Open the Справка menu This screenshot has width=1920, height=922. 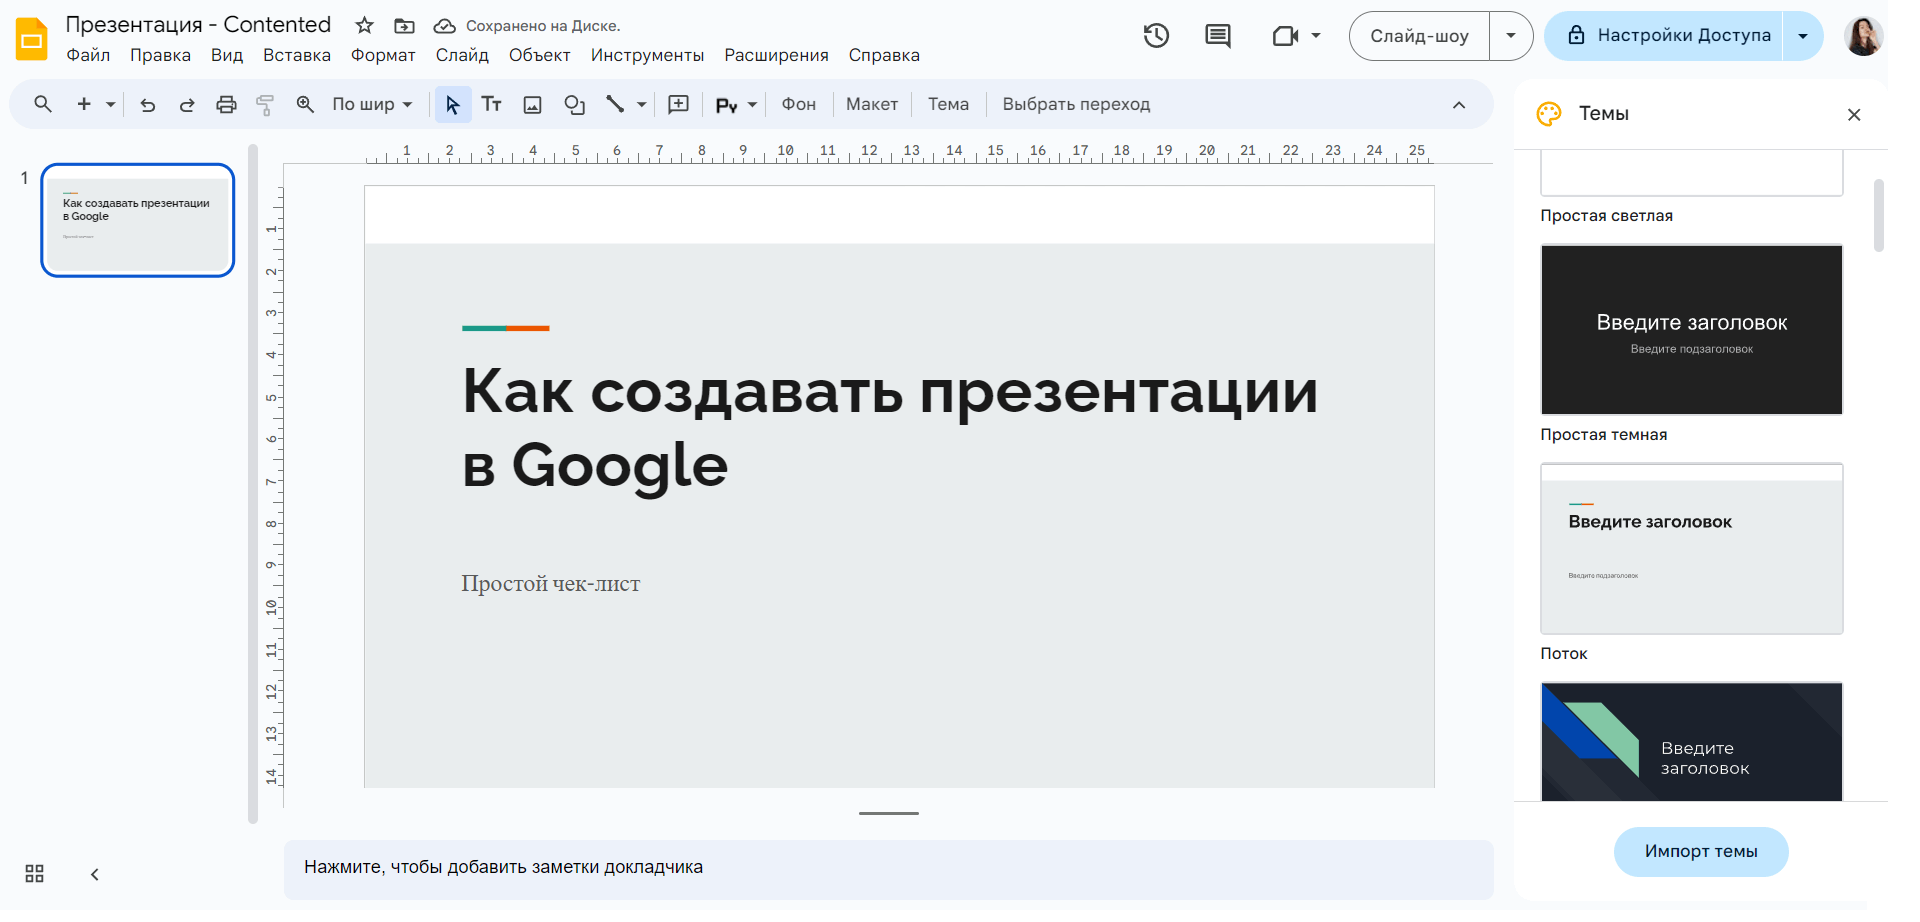coord(884,55)
